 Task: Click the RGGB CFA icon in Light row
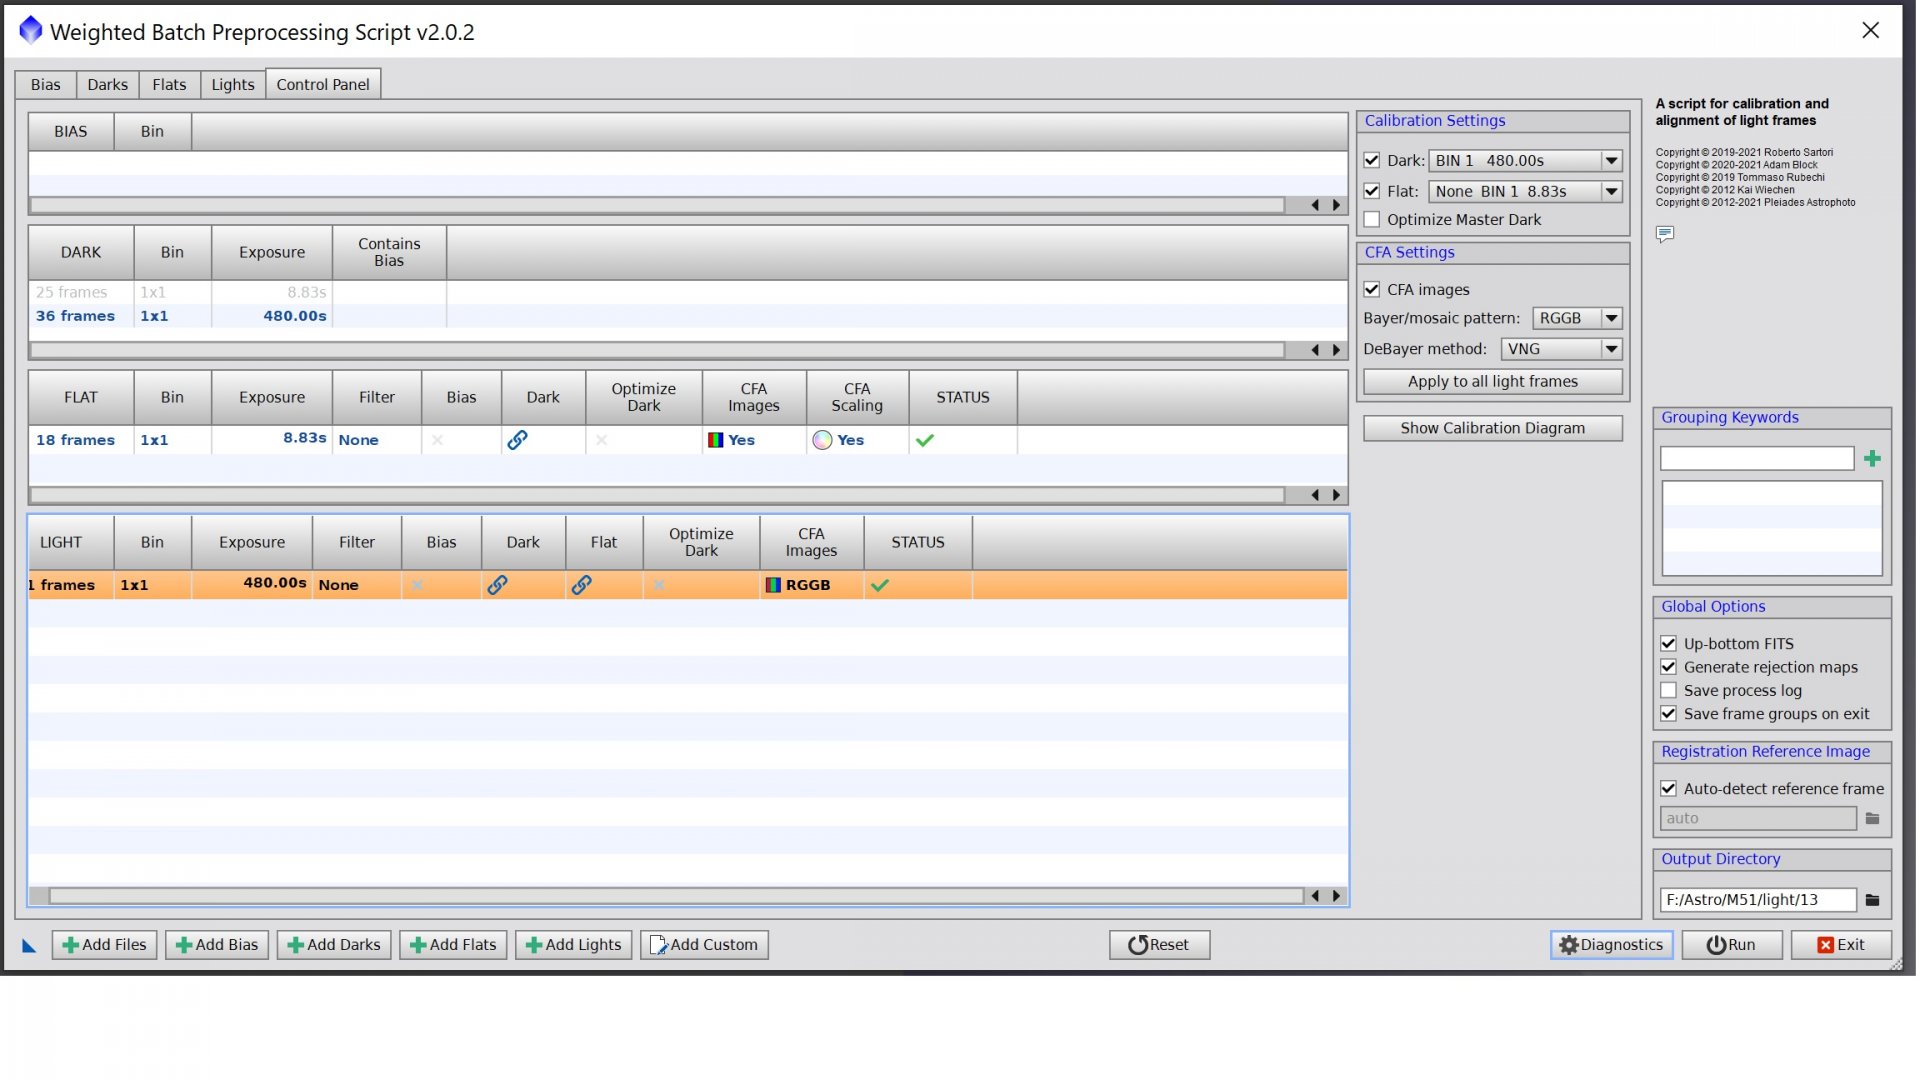[x=773, y=585]
